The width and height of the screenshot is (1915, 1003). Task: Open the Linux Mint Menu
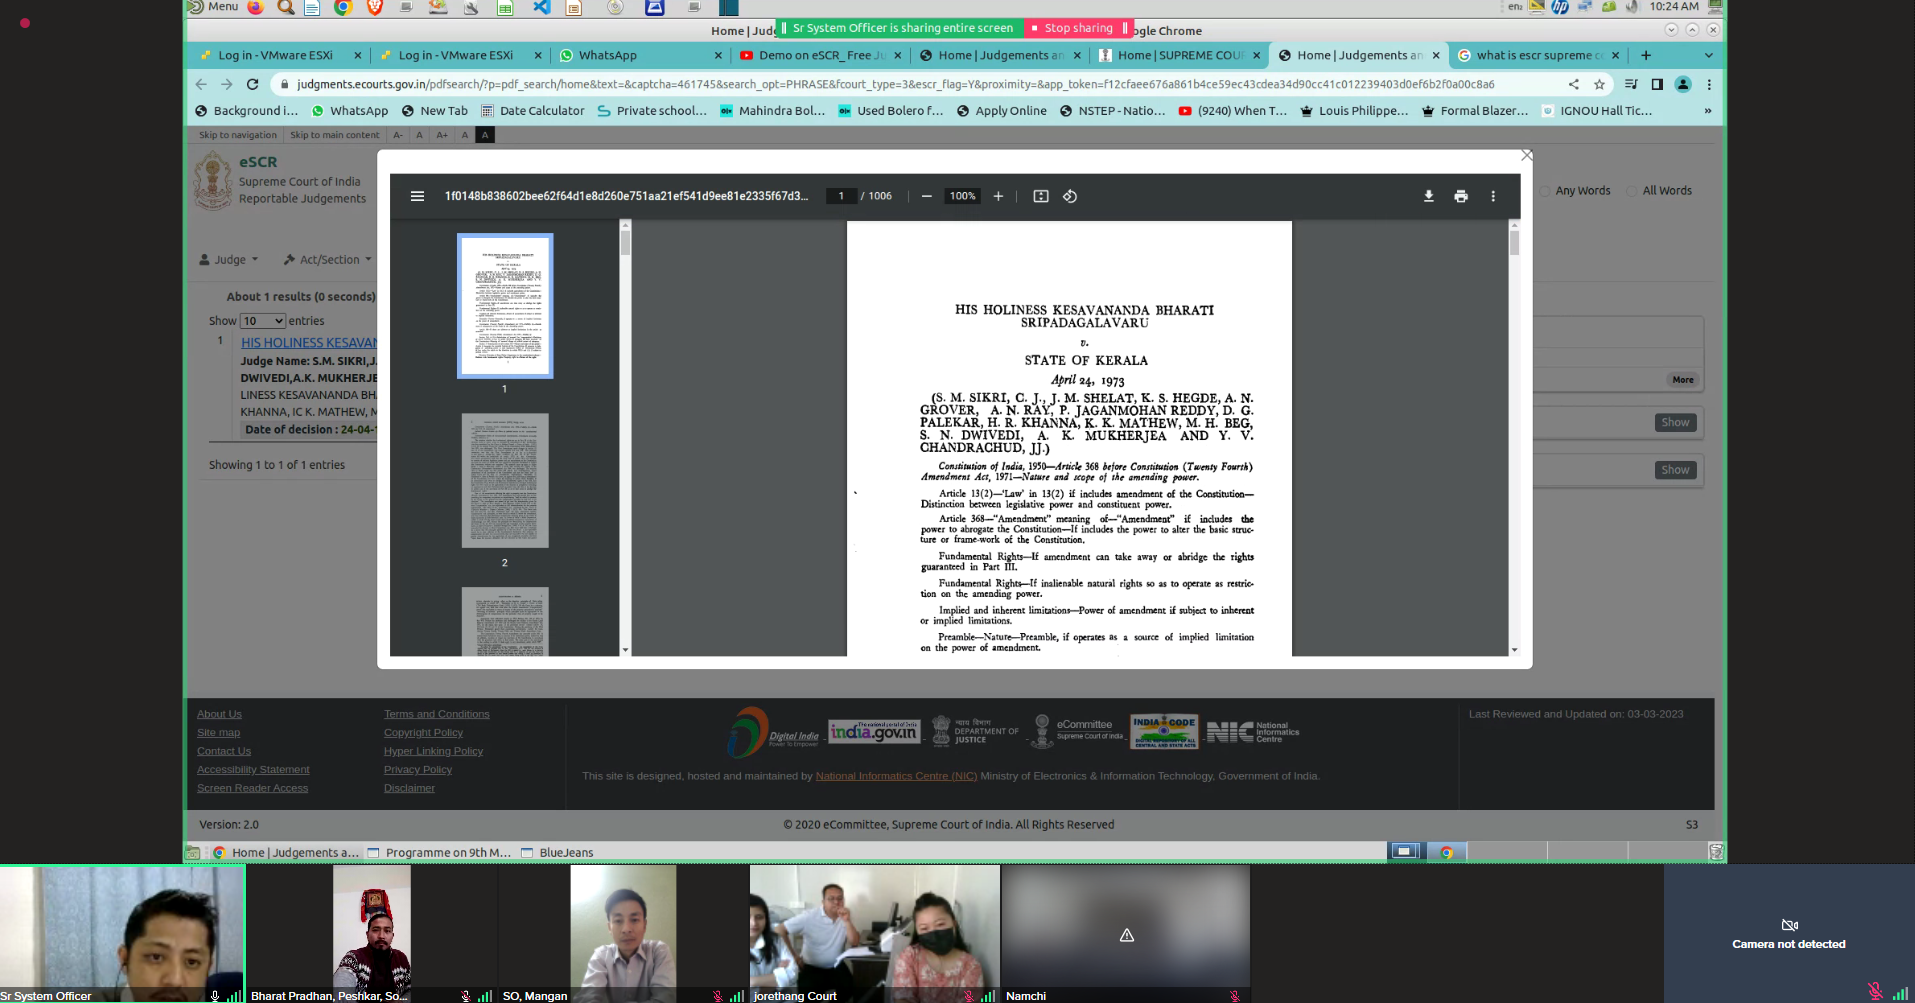click(214, 7)
